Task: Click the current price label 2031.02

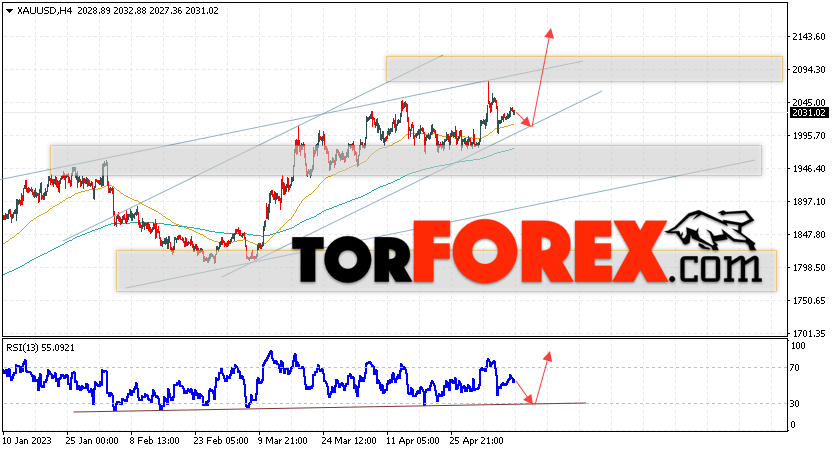Action: coord(809,113)
